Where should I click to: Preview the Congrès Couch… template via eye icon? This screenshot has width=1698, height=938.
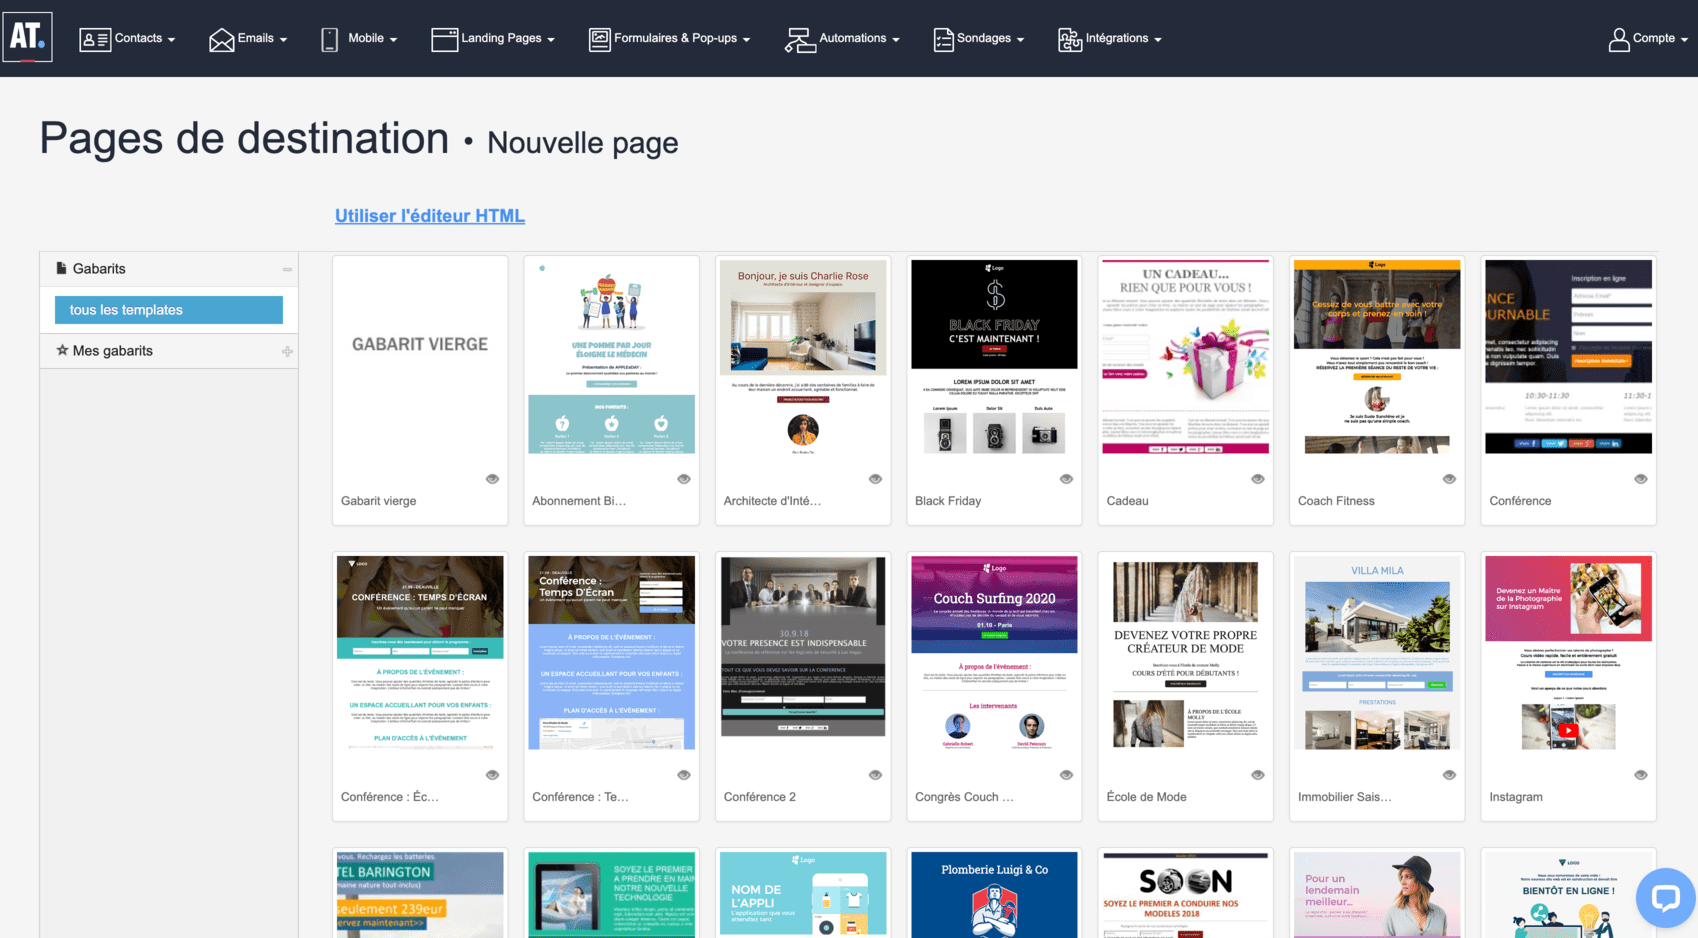tap(1066, 775)
